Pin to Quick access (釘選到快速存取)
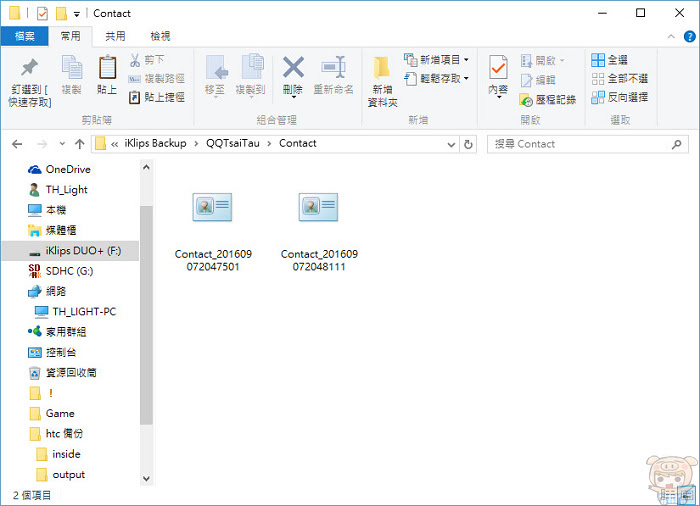700x506 pixels. [29, 82]
